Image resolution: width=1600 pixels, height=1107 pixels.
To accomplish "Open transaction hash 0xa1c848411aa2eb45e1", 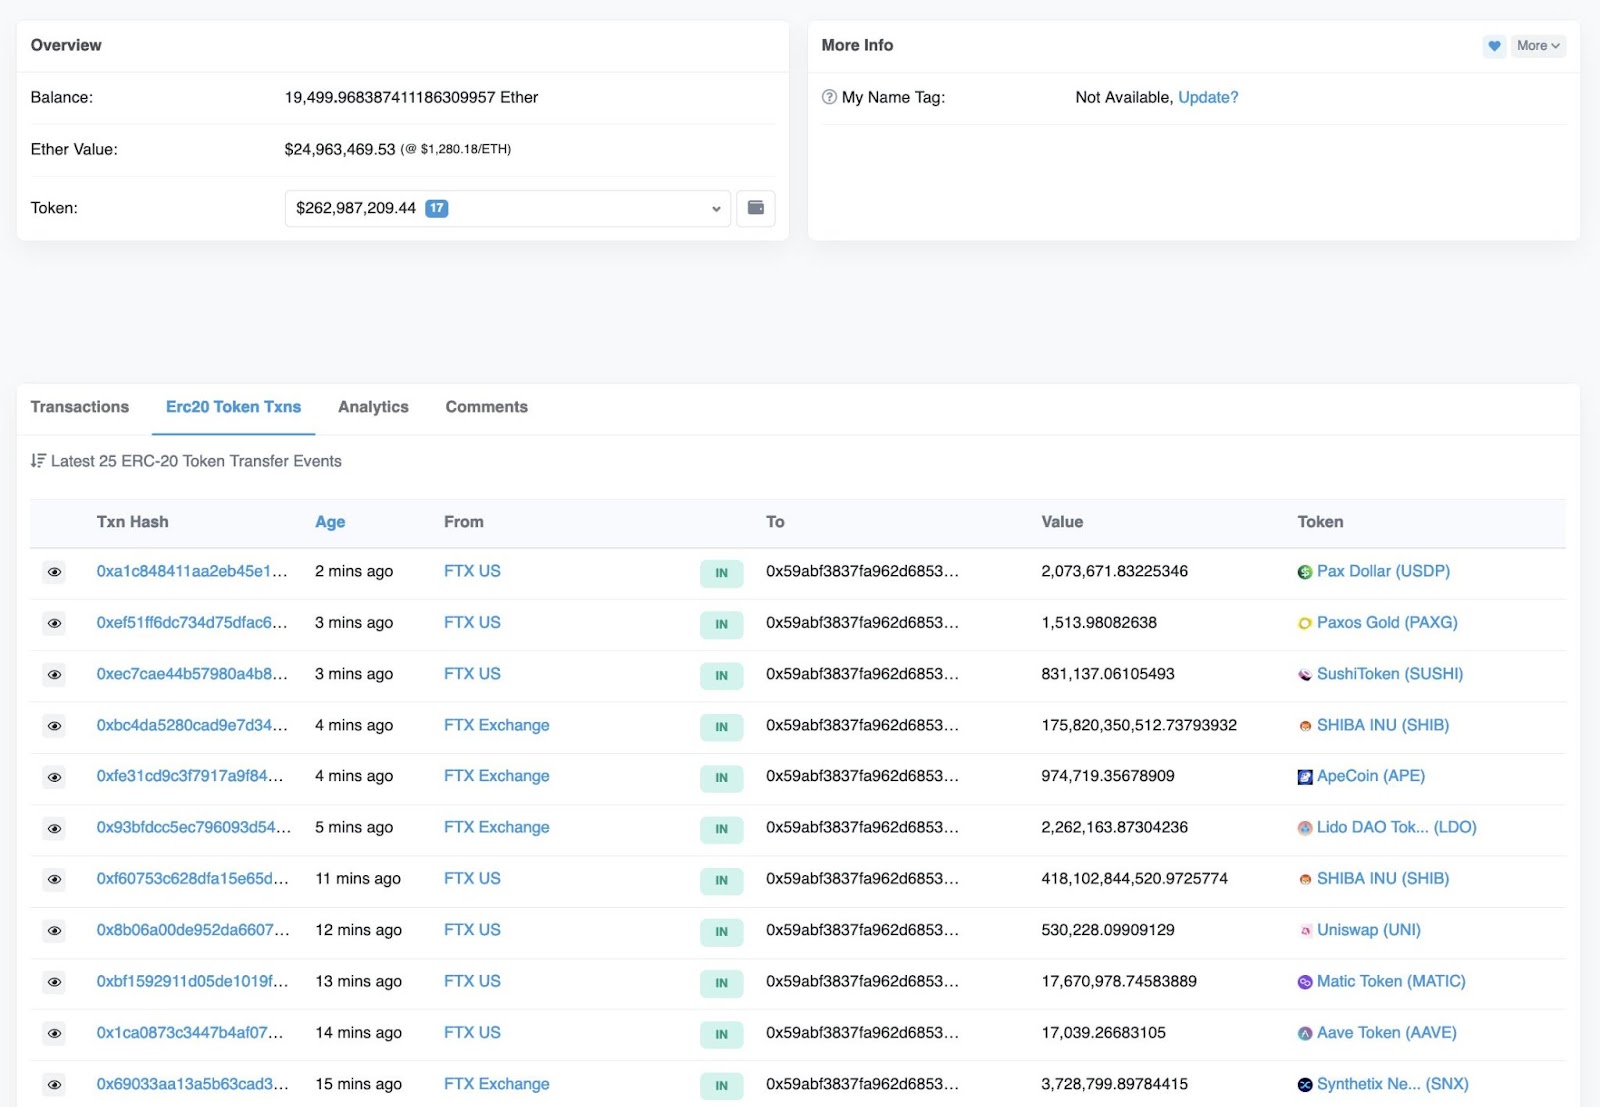I will [x=192, y=571].
